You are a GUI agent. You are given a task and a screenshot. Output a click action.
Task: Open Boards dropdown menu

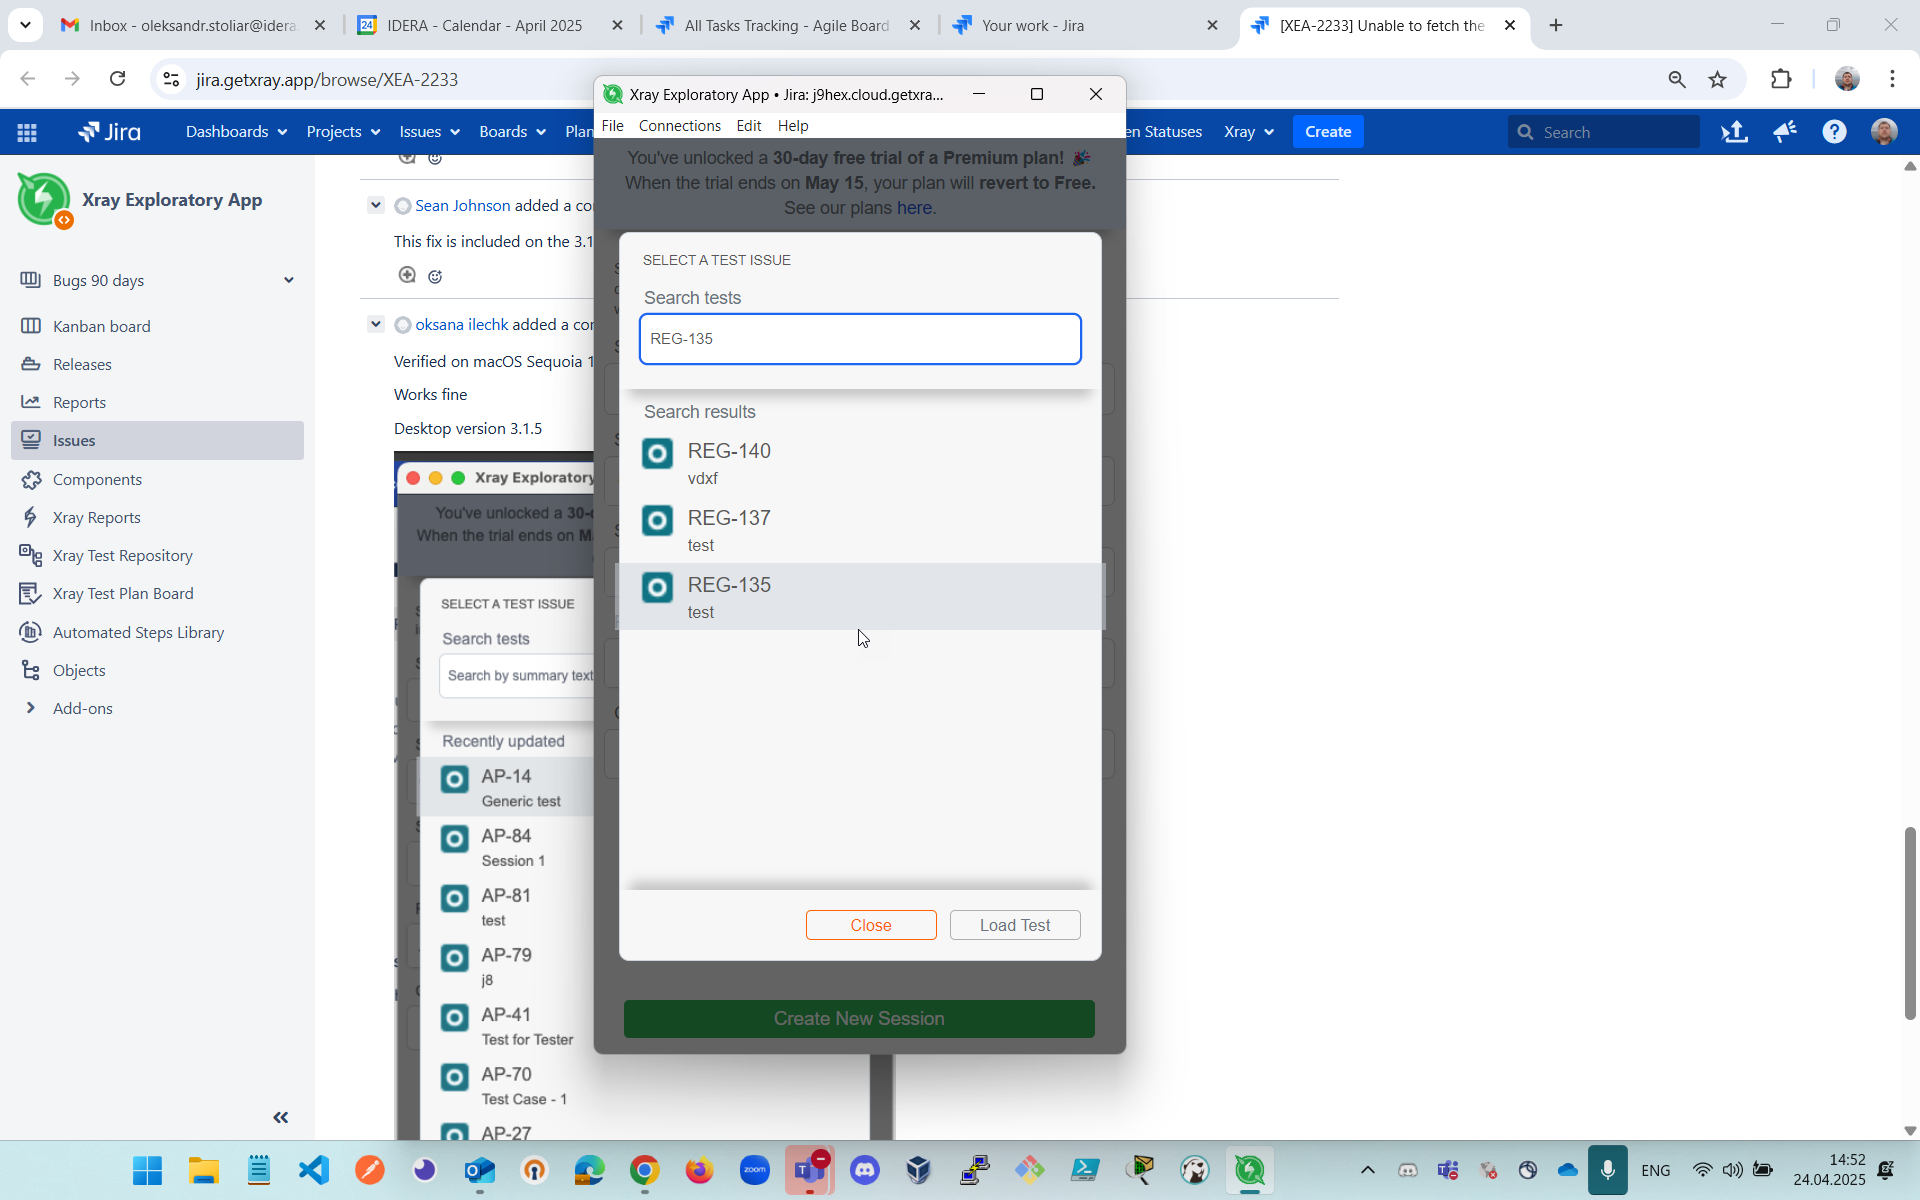[x=512, y=132]
